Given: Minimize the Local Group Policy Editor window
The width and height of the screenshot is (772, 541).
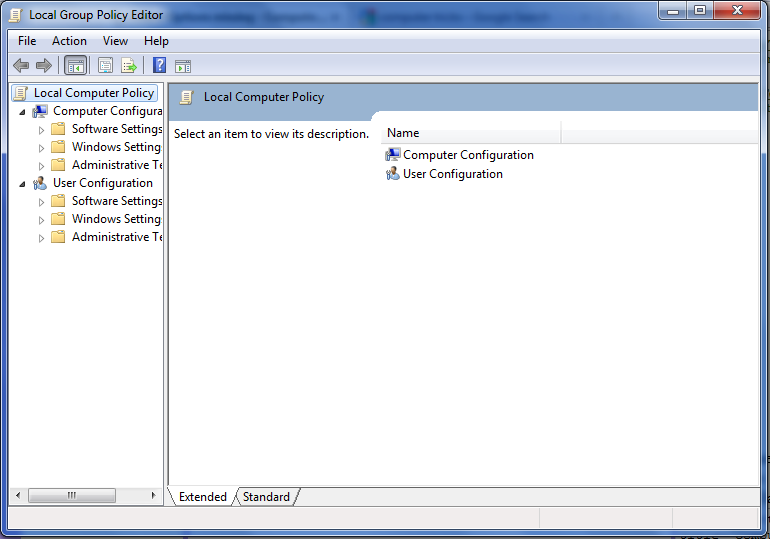Looking at the screenshot, I should (x=673, y=11).
